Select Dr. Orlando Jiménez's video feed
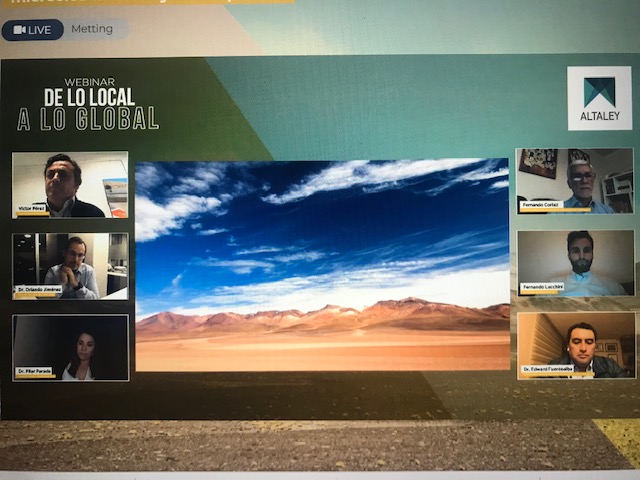Image resolution: width=640 pixels, height=480 pixels. (70, 265)
